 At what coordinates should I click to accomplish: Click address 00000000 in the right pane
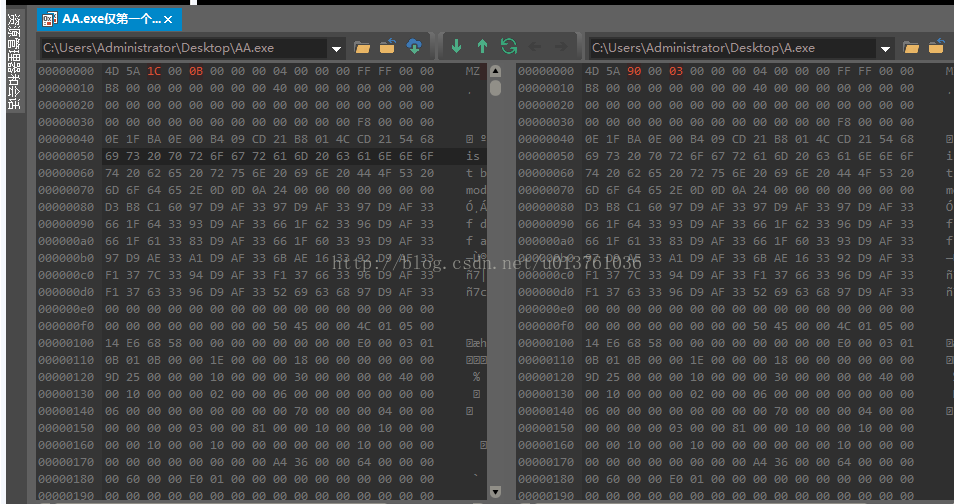pos(546,71)
